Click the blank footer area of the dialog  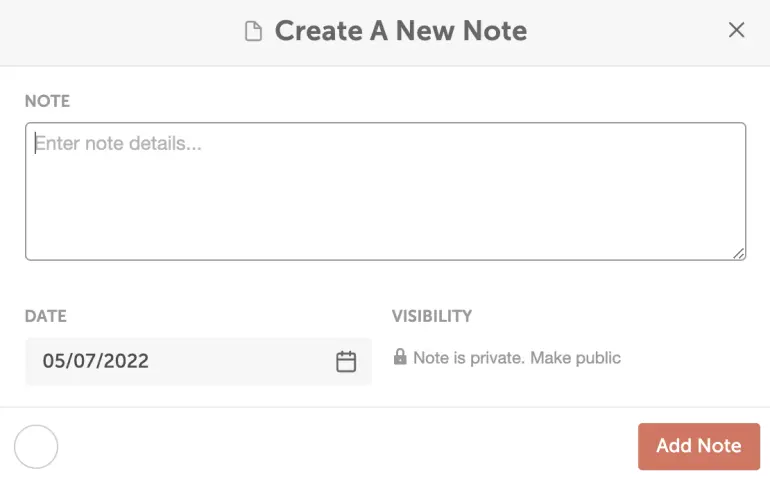click(340, 446)
